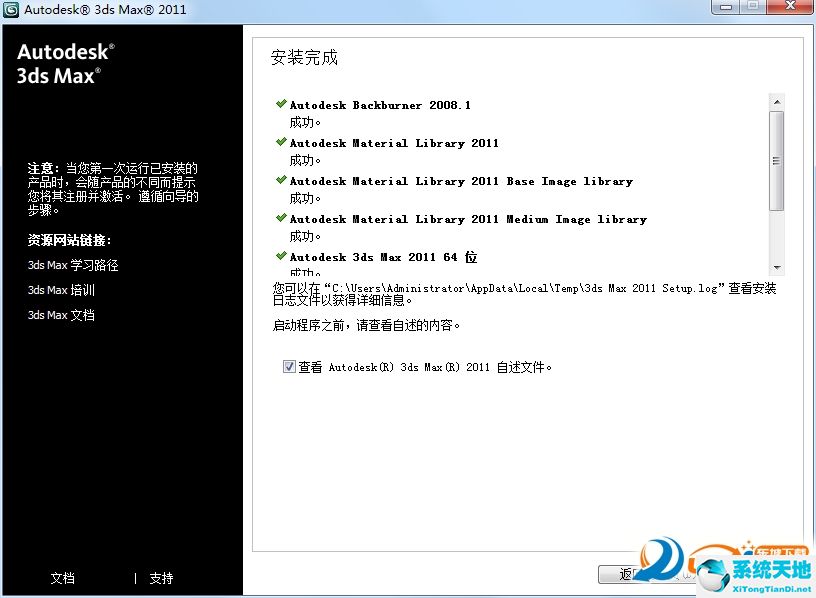This screenshot has width=816, height=598.
Task: Click the 文档 link at bottom left
Action: pos(62,578)
